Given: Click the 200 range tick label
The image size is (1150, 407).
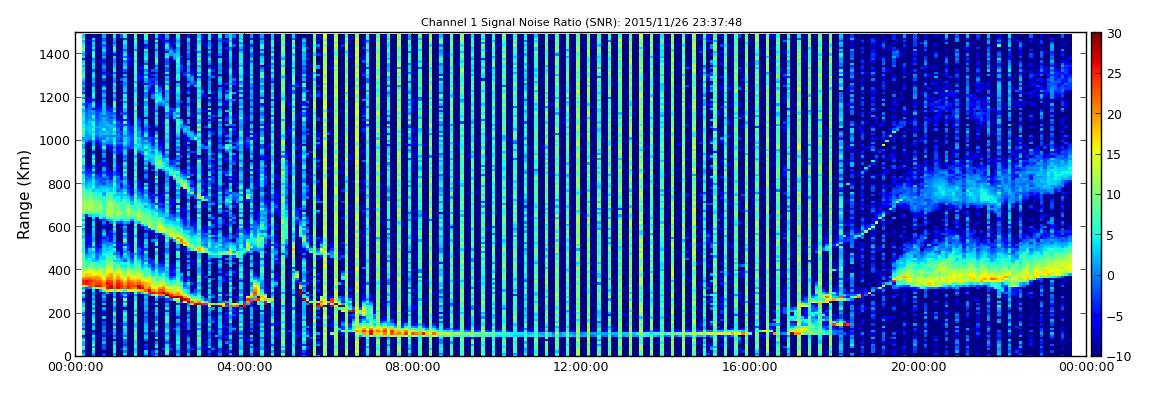Looking at the screenshot, I should [61, 314].
